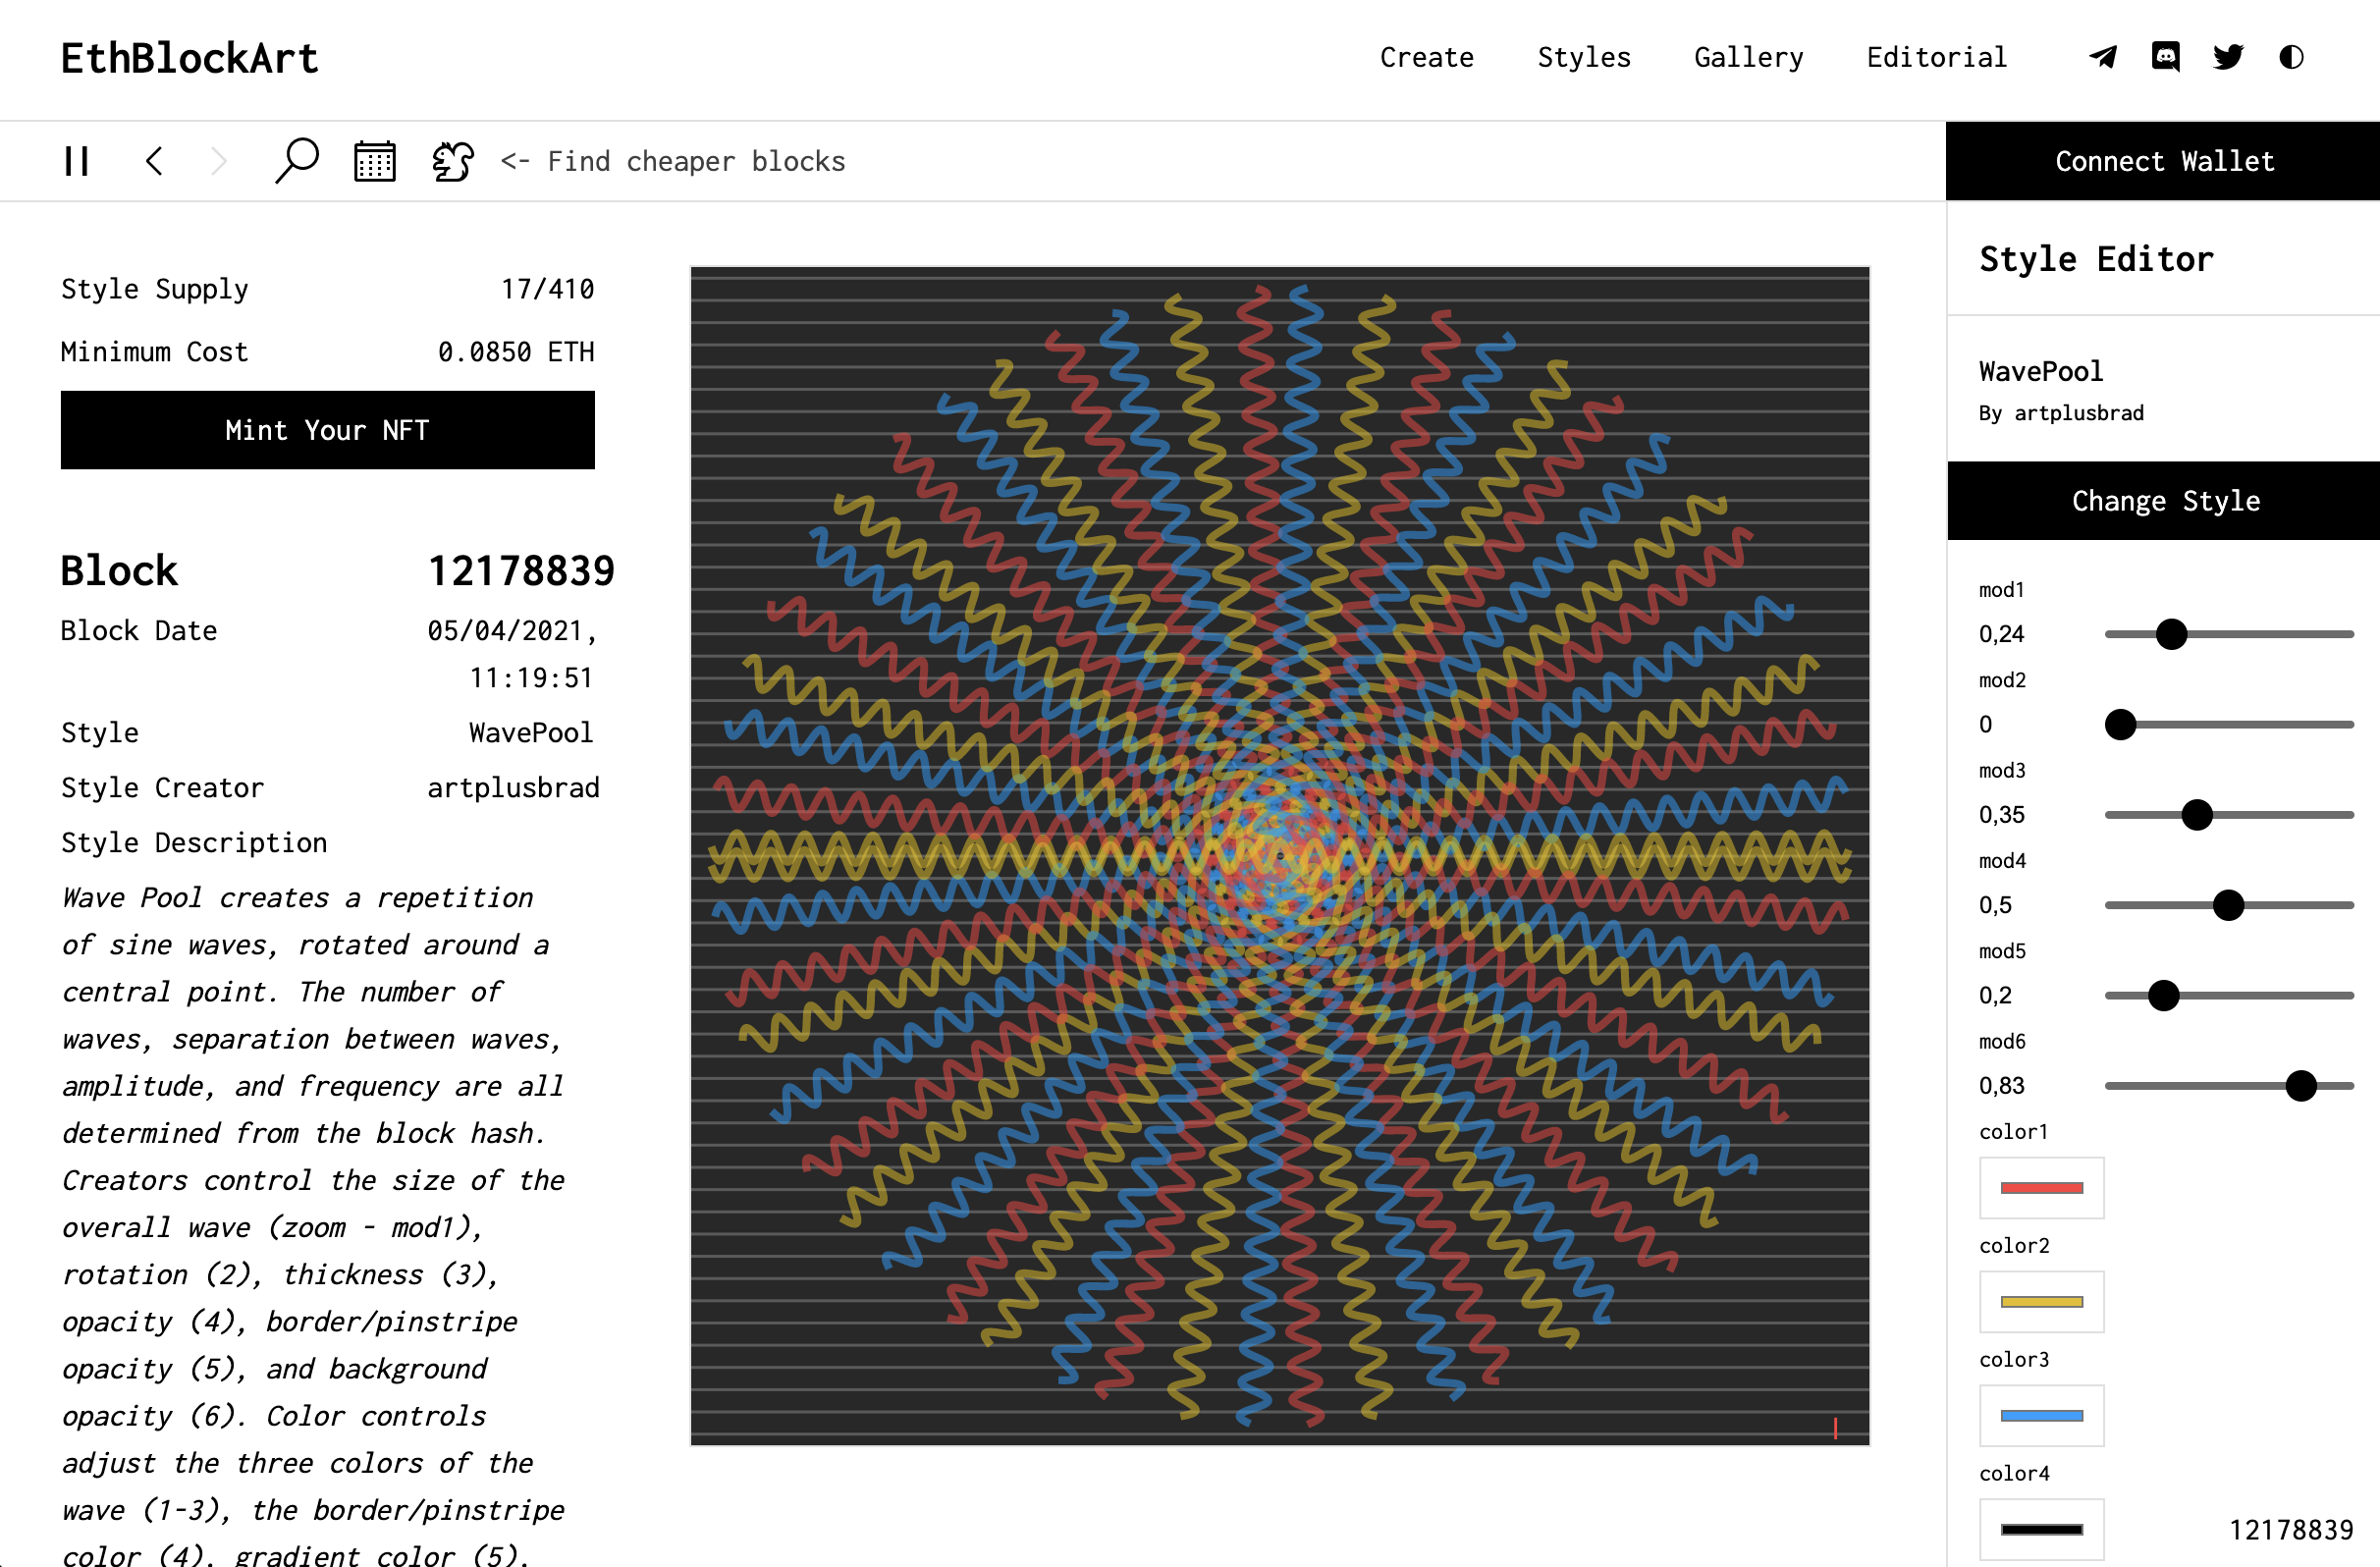Viewport: 2380px width, 1567px height.
Task: Adjust the mod1 slider
Action: (2171, 633)
